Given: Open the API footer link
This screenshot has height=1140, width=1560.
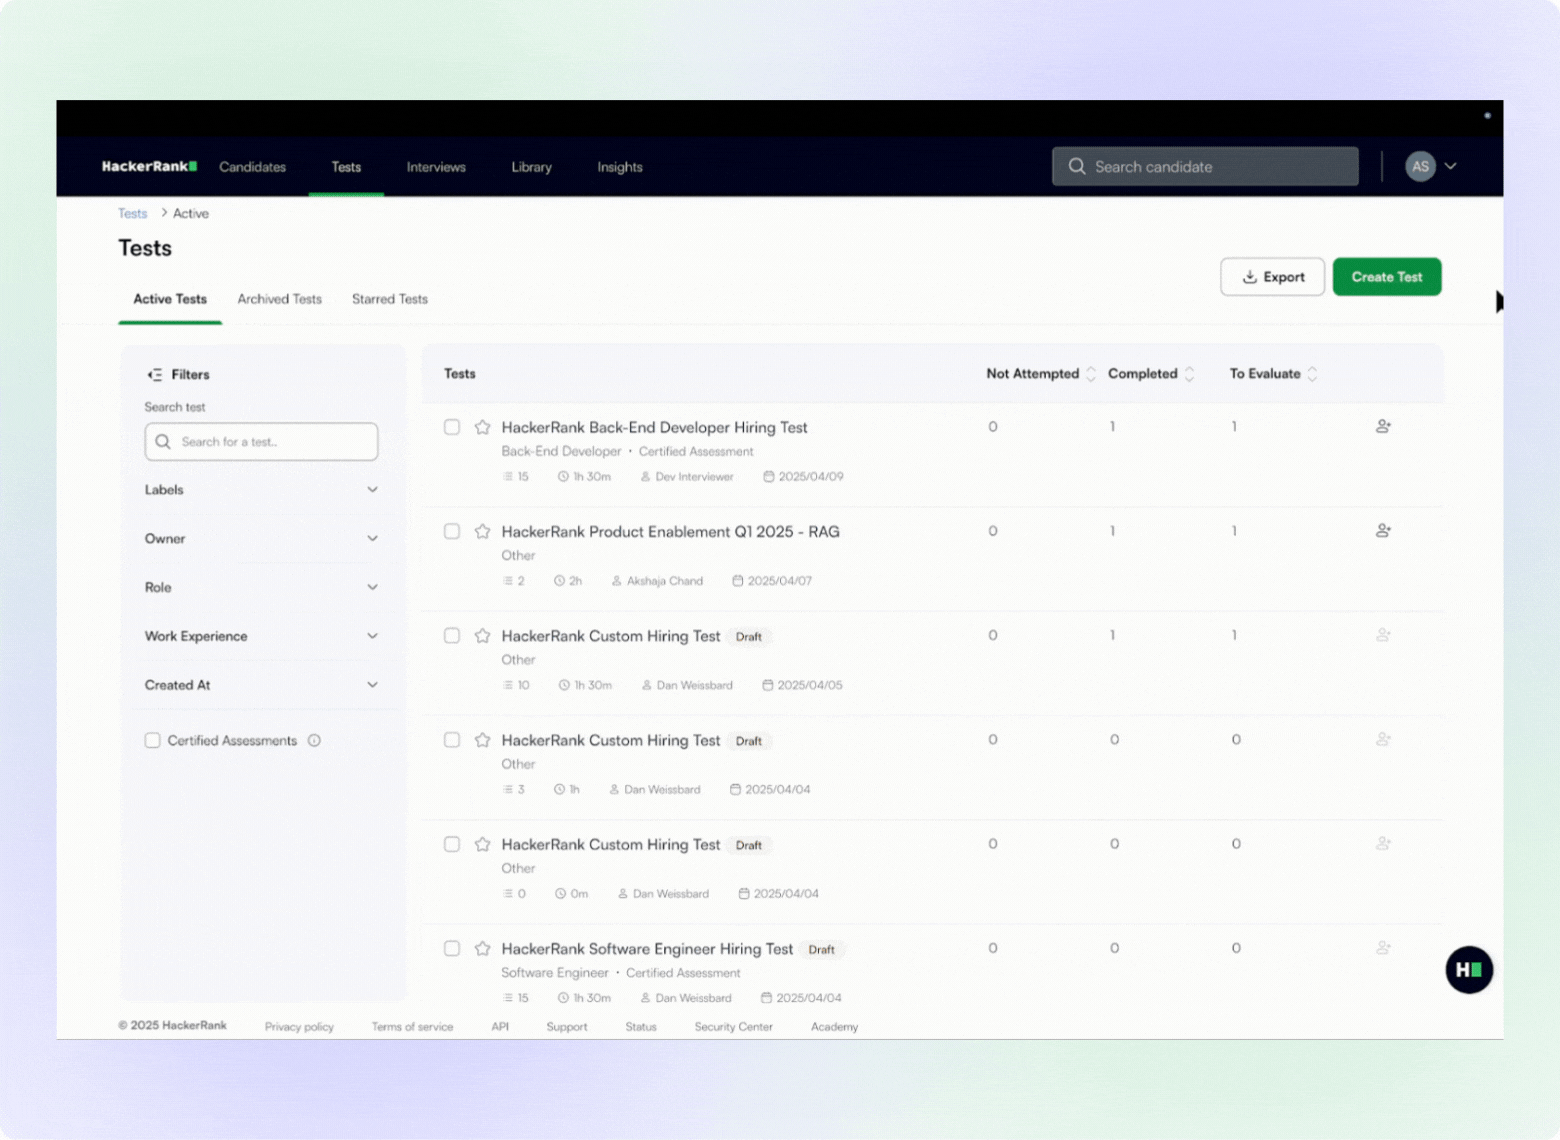Looking at the screenshot, I should pyautogui.click(x=500, y=1027).
